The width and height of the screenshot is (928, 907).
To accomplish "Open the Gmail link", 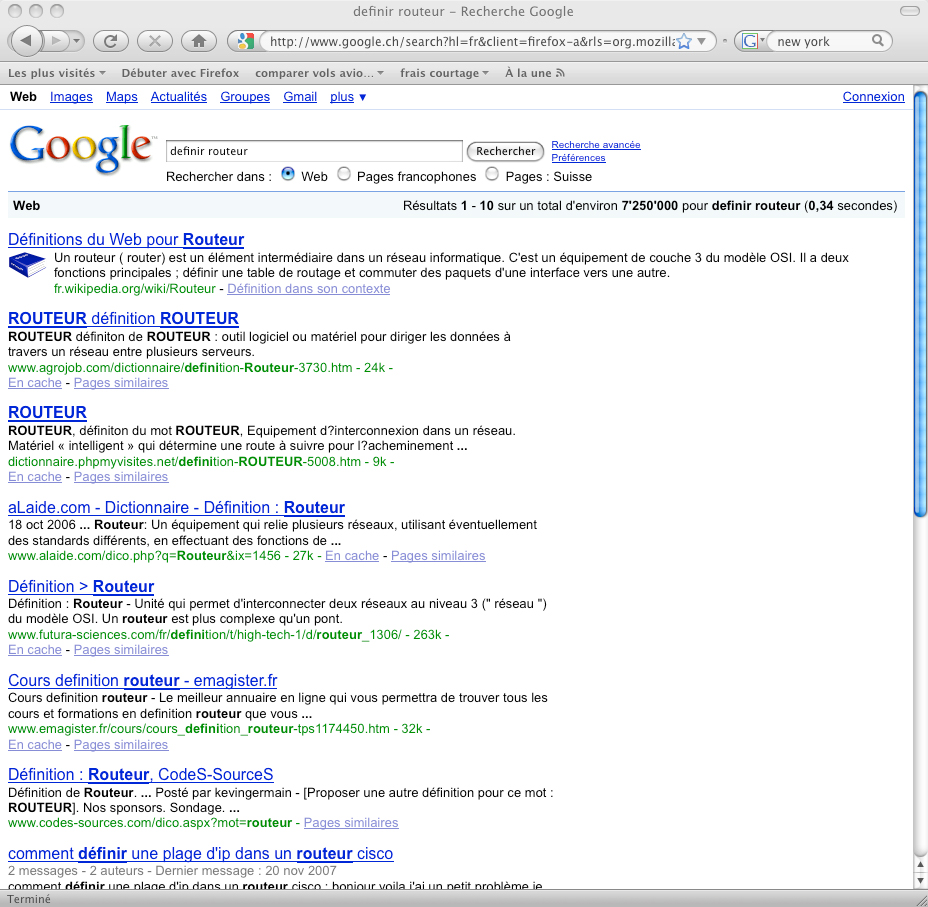I will pos(300,97).
